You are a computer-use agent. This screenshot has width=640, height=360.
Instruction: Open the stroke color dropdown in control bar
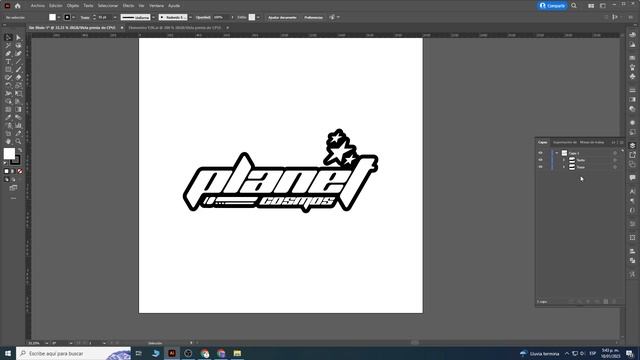pos(73,18)
